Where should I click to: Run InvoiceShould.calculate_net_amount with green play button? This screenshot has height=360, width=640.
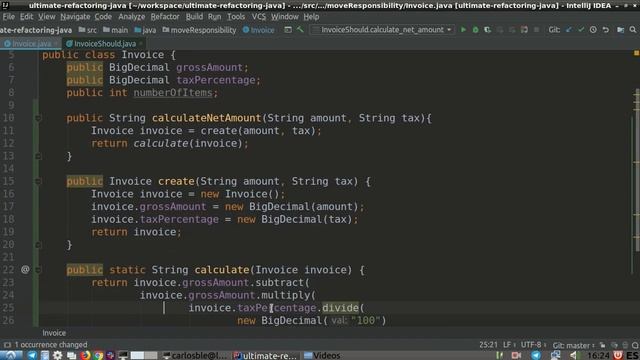(x=463, y=30)
